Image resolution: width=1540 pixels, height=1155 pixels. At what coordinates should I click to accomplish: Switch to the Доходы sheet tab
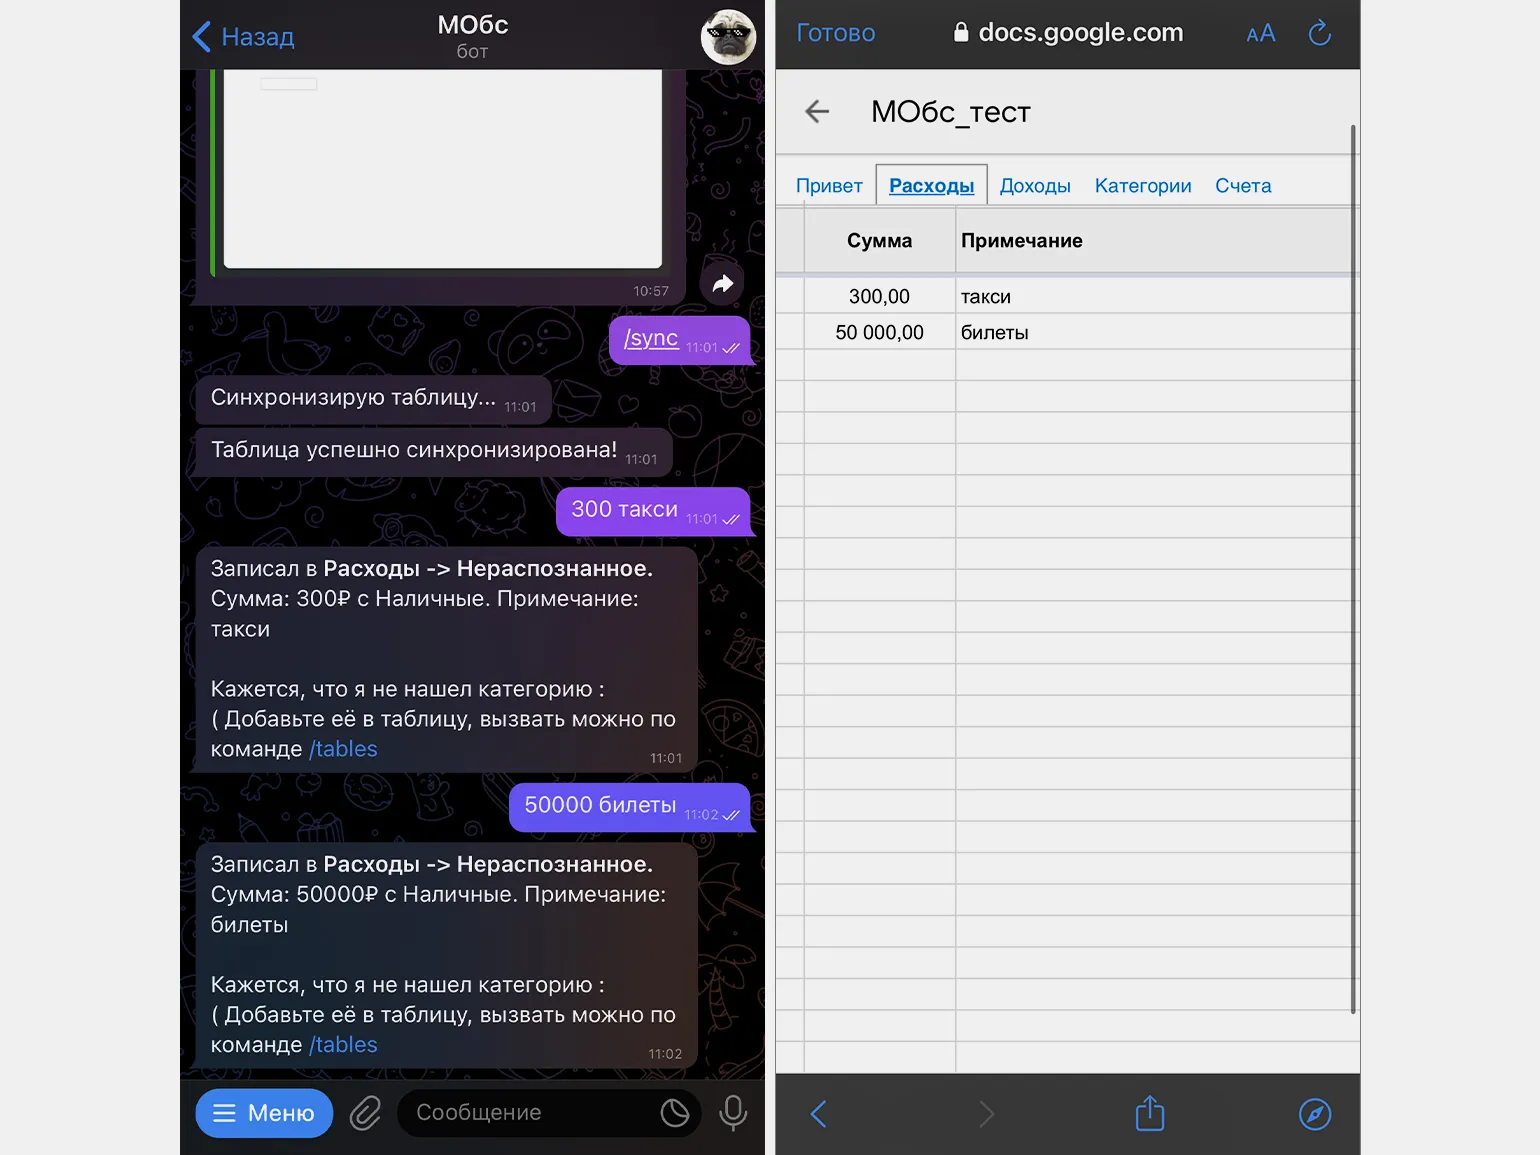point(1035,186)
